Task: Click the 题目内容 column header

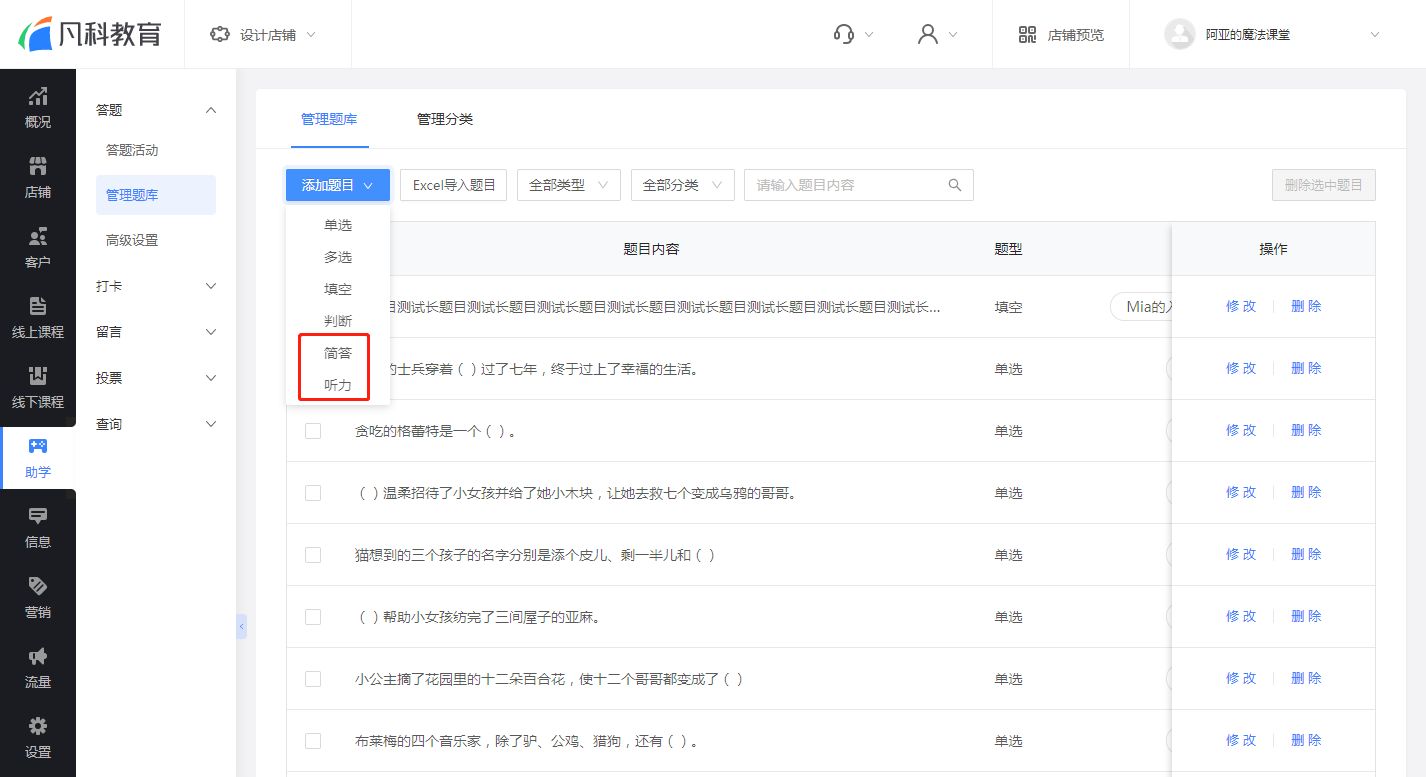Action: point(651,249)
